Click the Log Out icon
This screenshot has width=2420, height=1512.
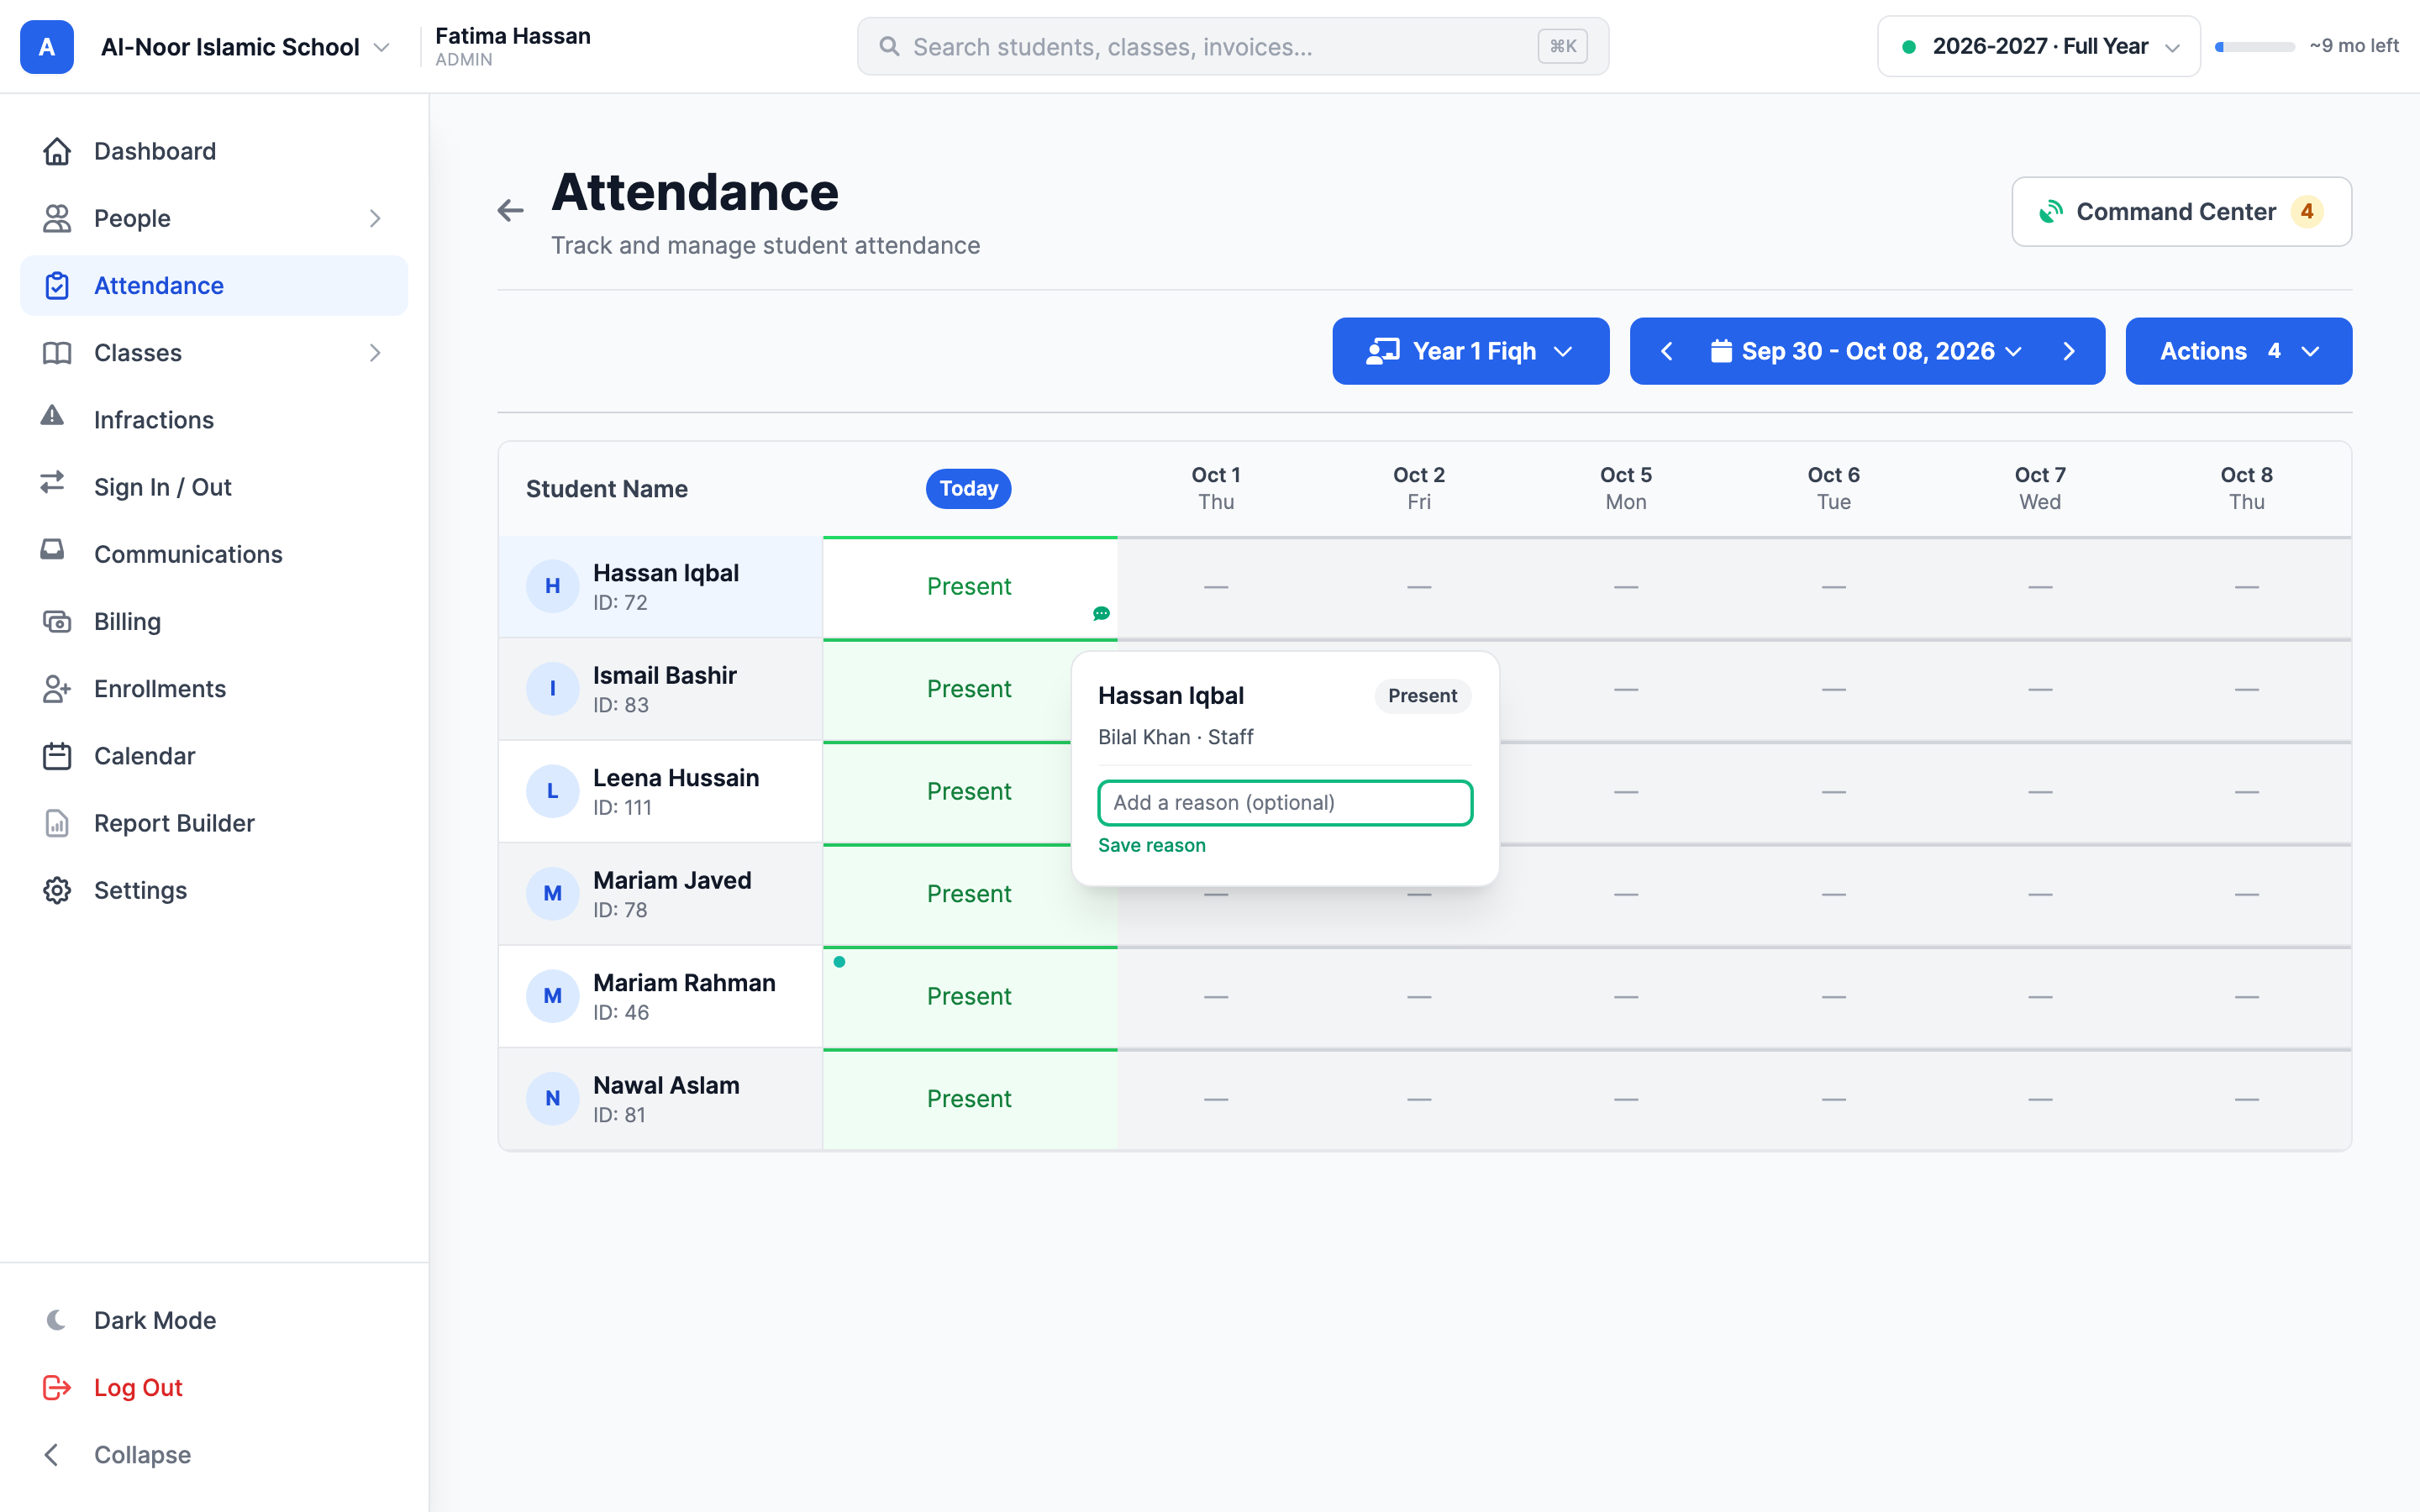(57, 1387)
